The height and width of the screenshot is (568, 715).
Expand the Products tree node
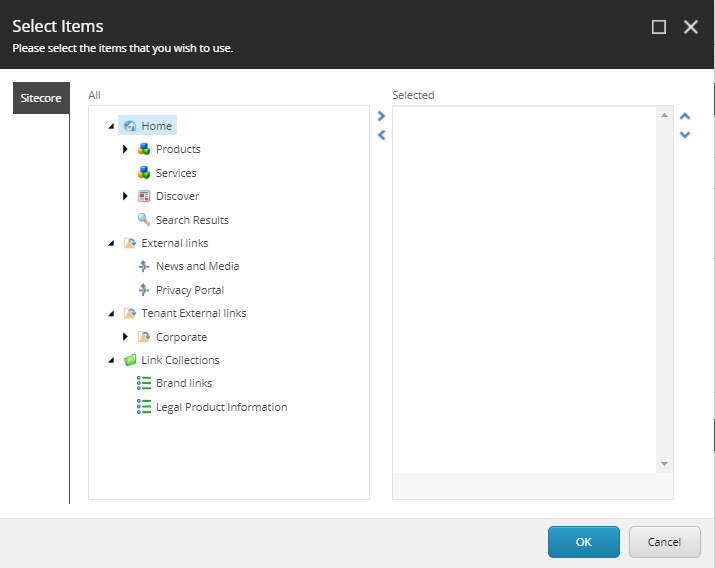pos(125,149)
